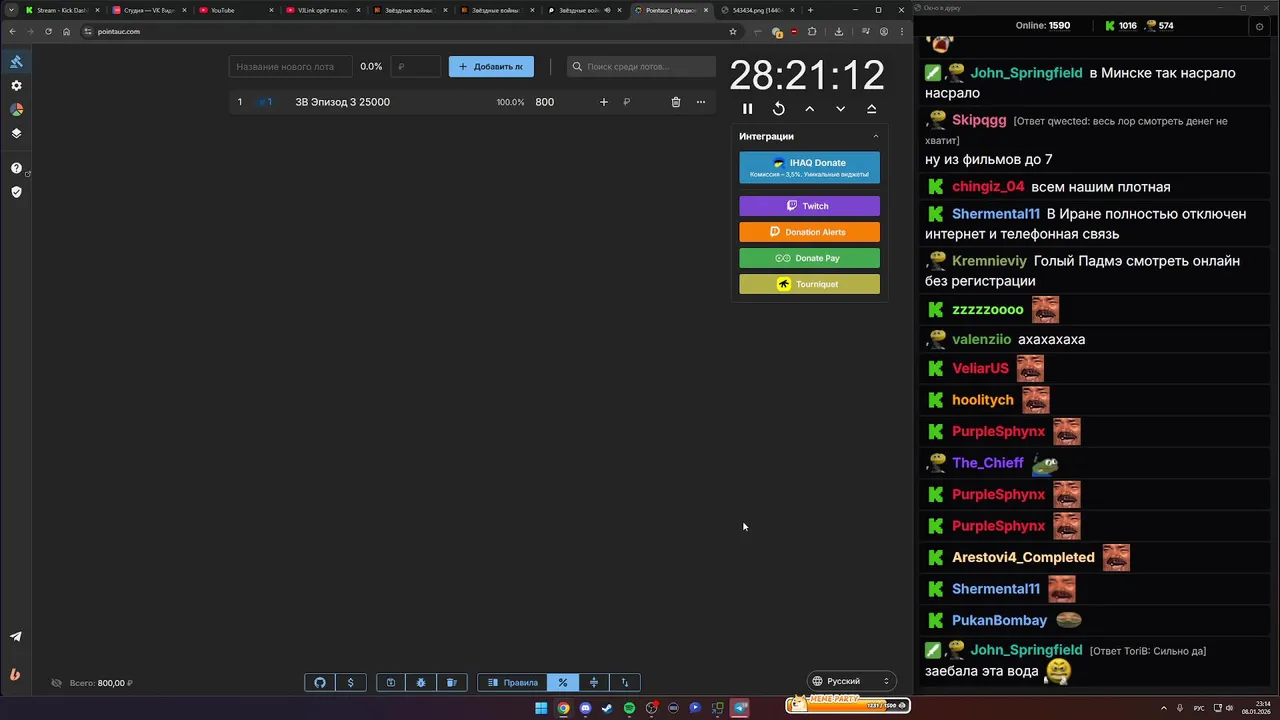Toggle the sort arrows button in bottom toolbar
Image resolution: width=1280 pixels, height=720 pixels.
click(625, 682)
